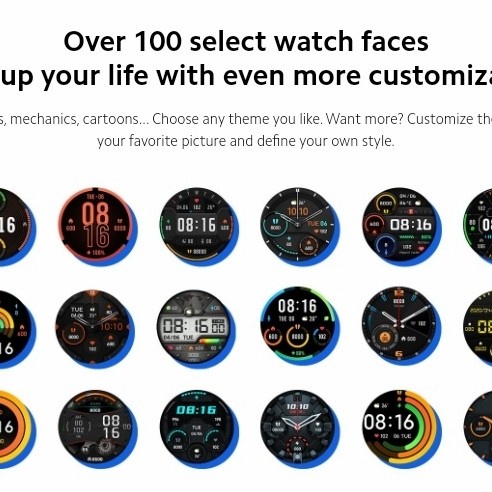Choose the 08:16 face with three round gauges

pos(299,327)
